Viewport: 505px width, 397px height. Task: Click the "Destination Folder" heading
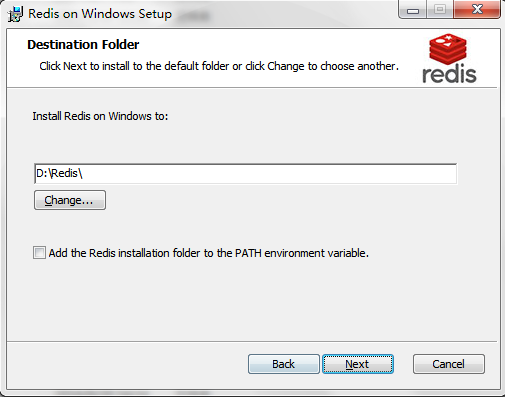[x=83, y=44]
